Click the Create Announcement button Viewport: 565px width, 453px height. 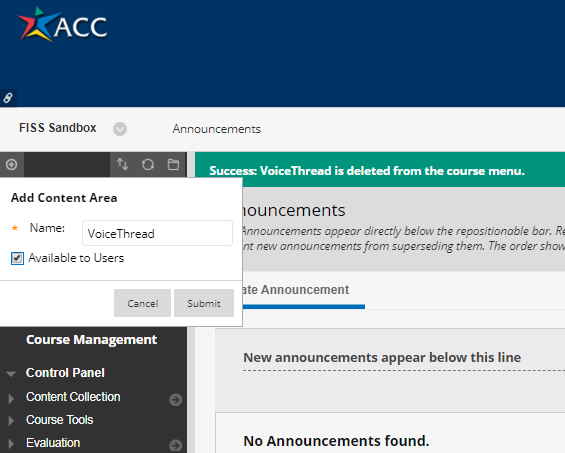point(295,290)
